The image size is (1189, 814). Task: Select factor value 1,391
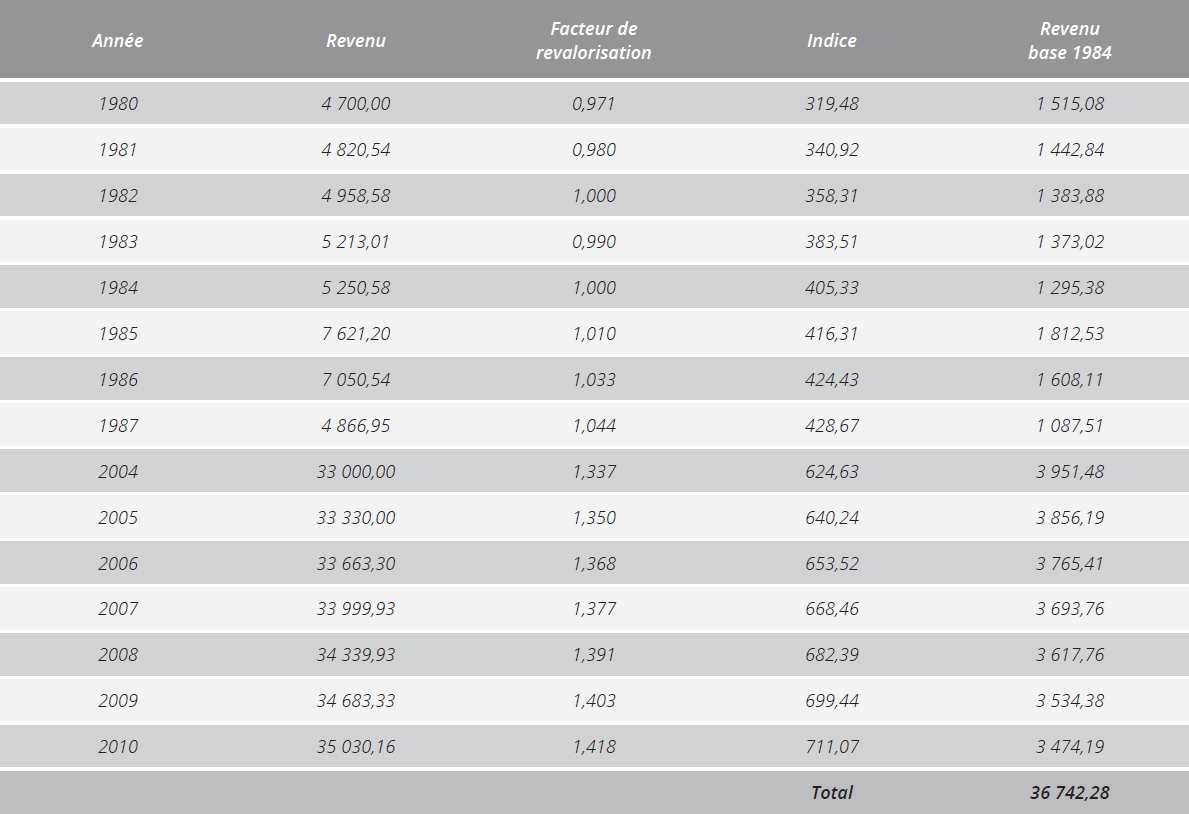[594, 655]
